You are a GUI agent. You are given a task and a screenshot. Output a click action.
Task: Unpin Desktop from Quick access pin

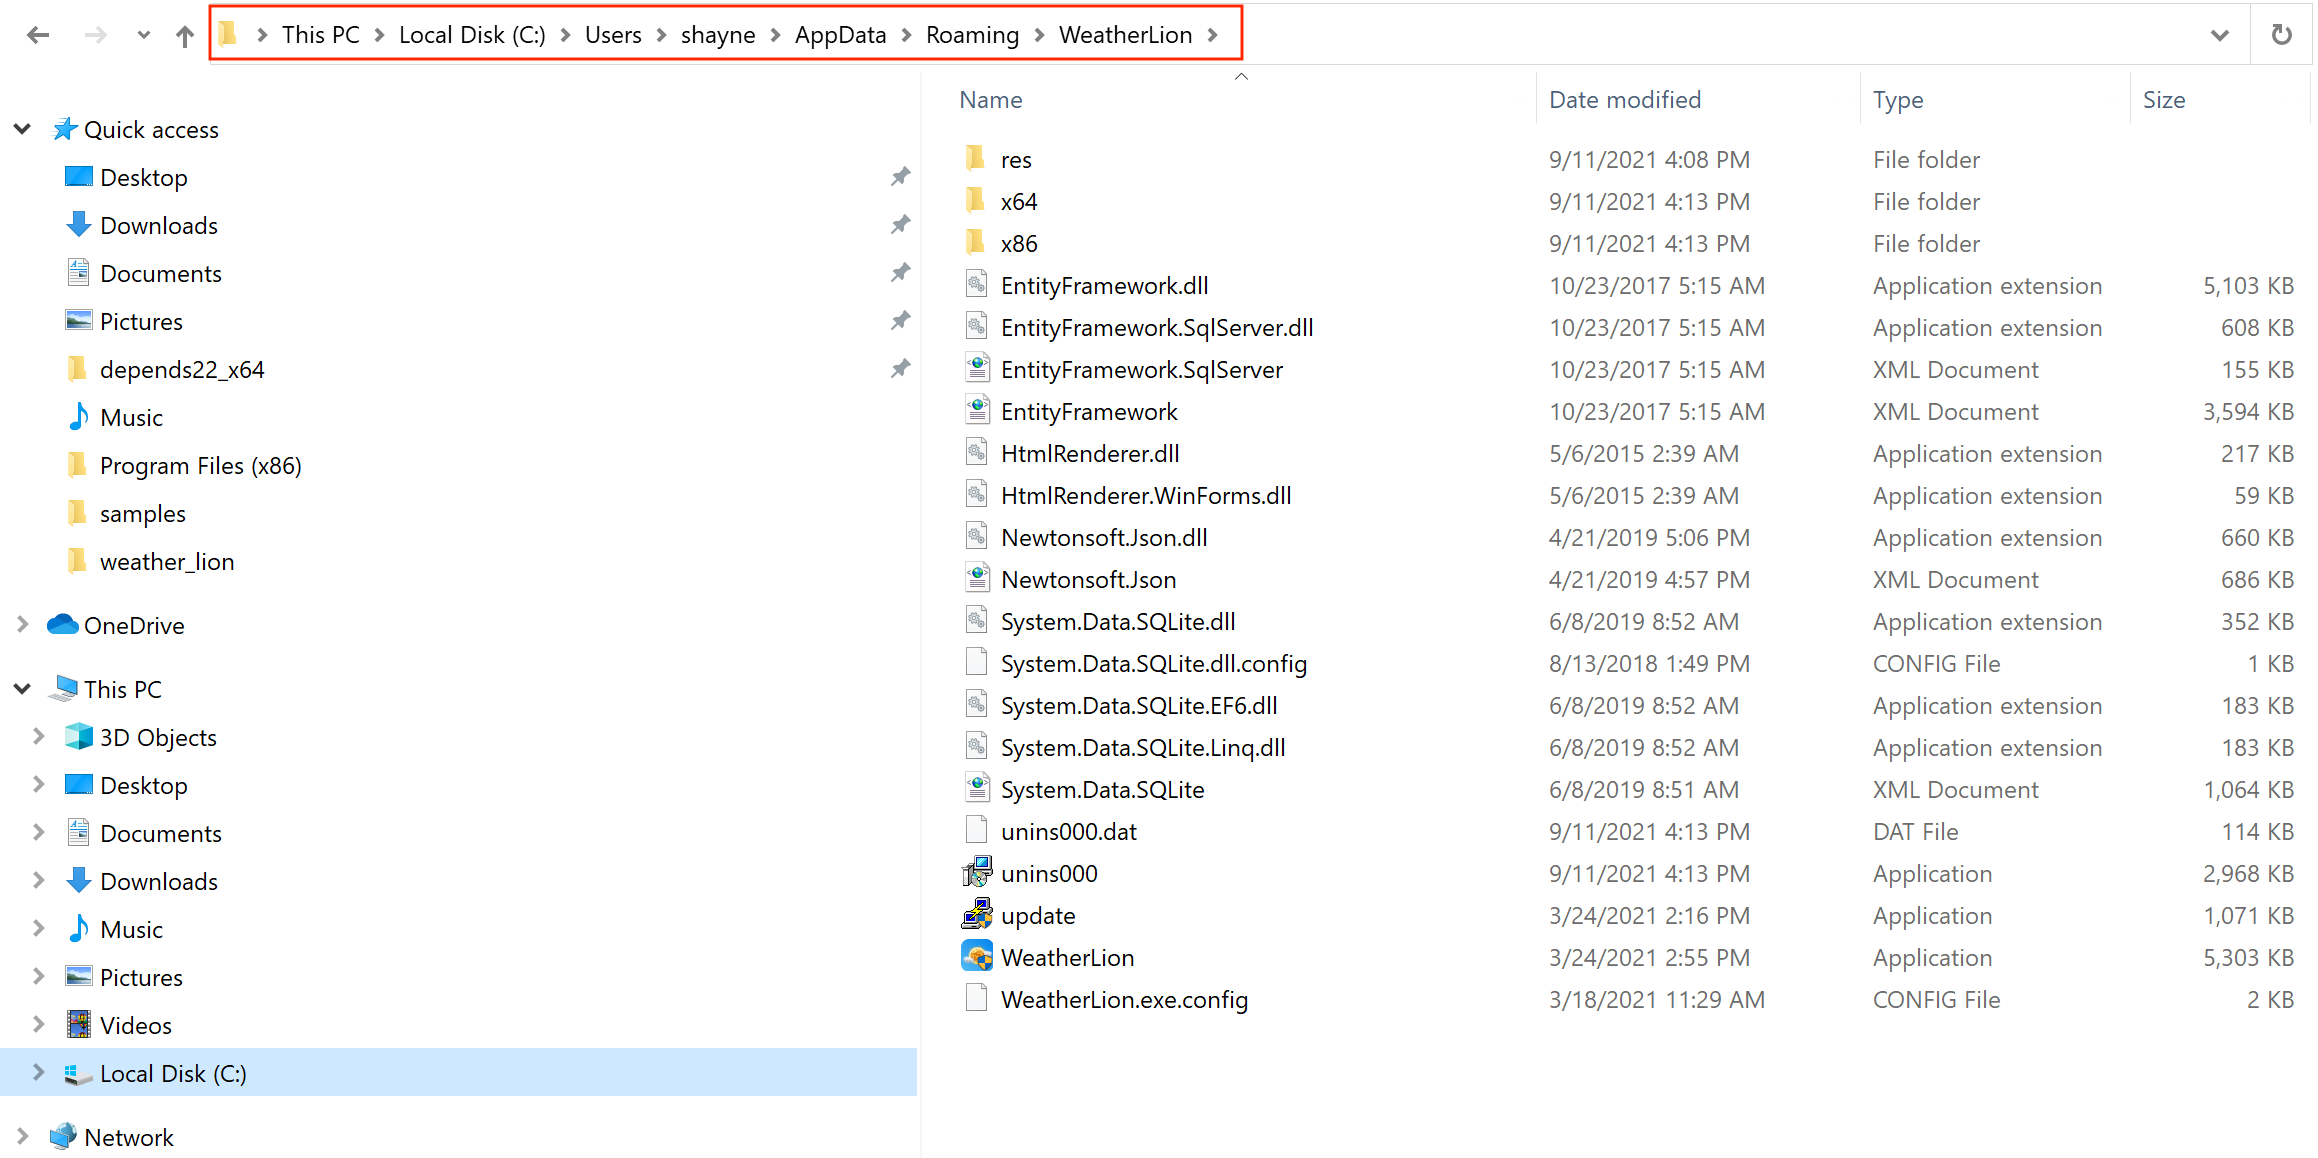click(900, 177)
